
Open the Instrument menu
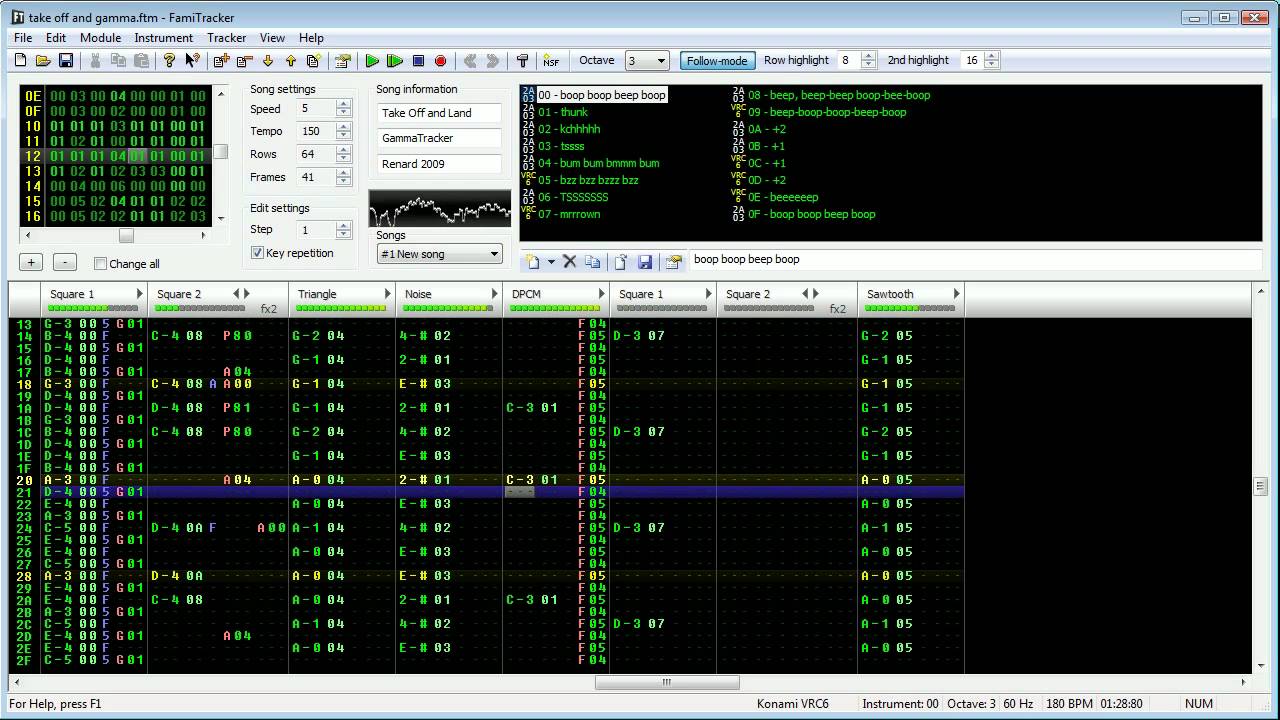coord(164,38)
